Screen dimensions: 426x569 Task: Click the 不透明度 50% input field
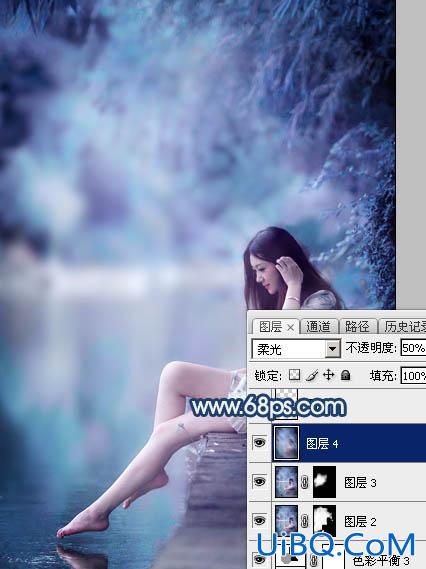pyautogui.click(x=413, y=348)
